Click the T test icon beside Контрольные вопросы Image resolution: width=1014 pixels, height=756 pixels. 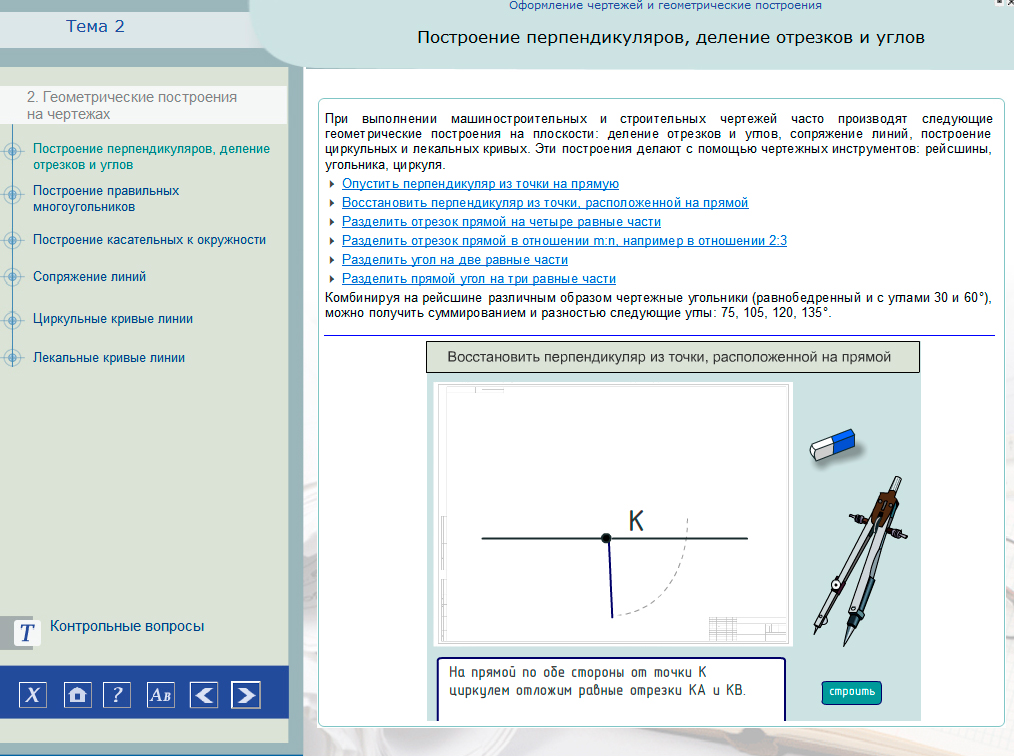pos(27,632)
